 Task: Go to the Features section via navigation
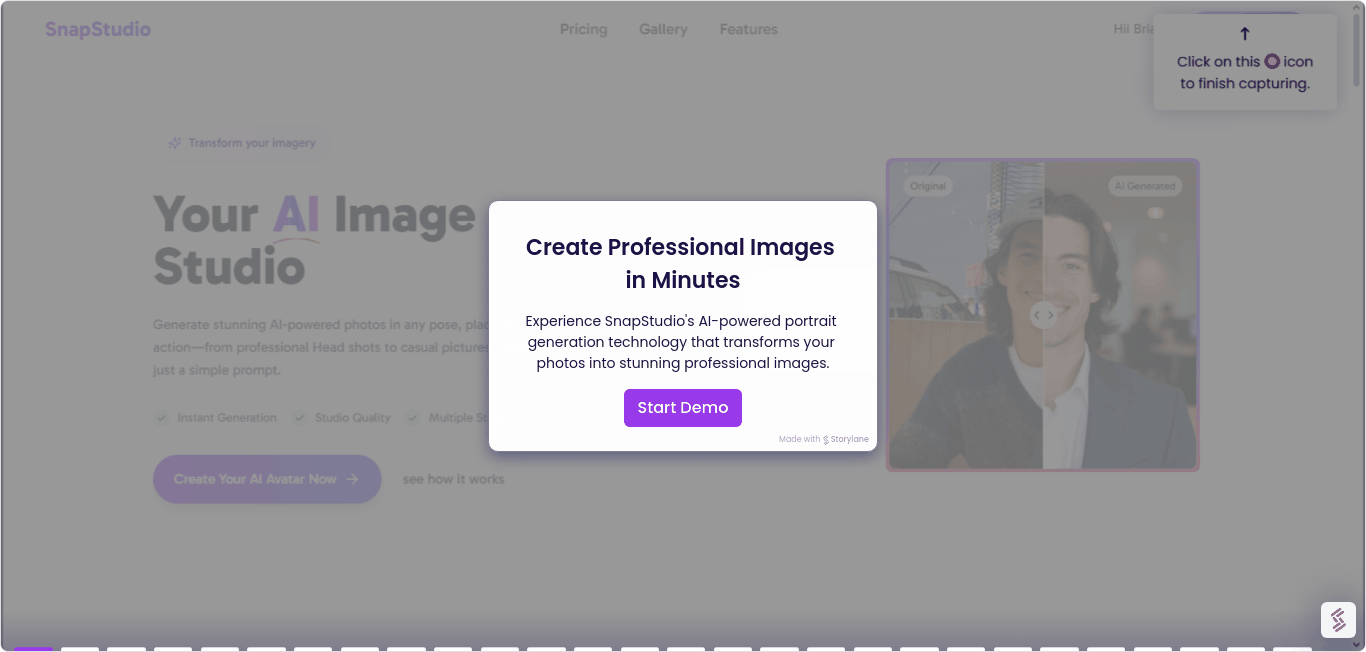pos(748,29)
